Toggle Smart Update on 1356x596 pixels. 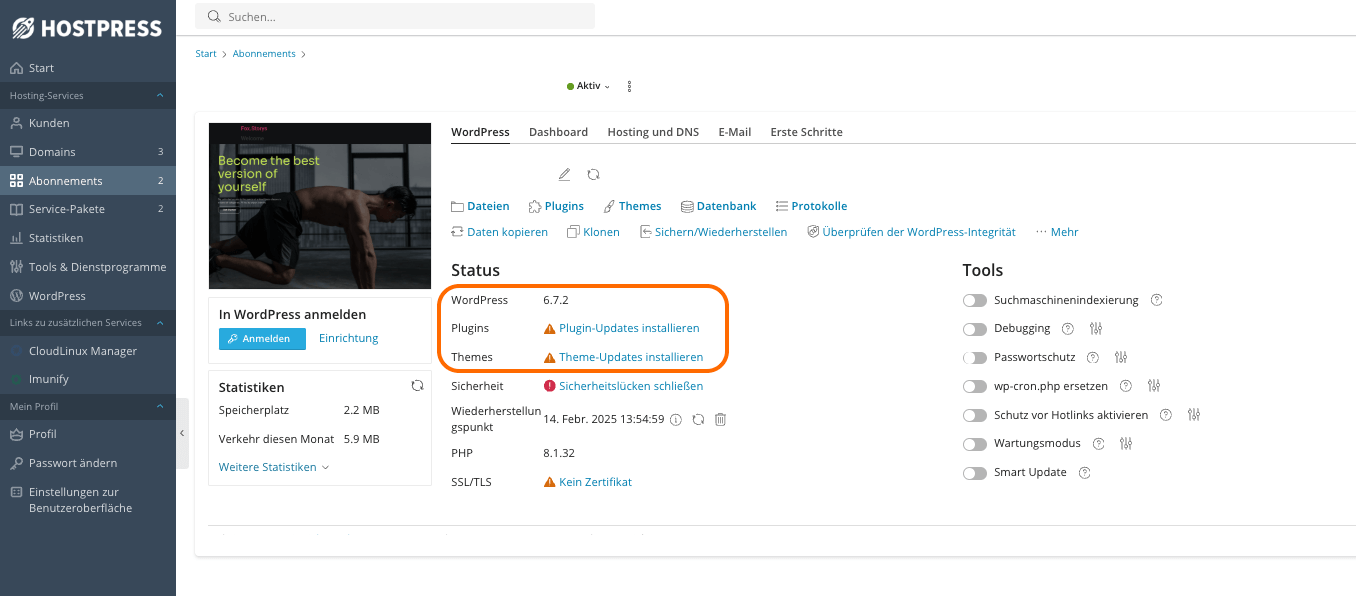[974, 473]
